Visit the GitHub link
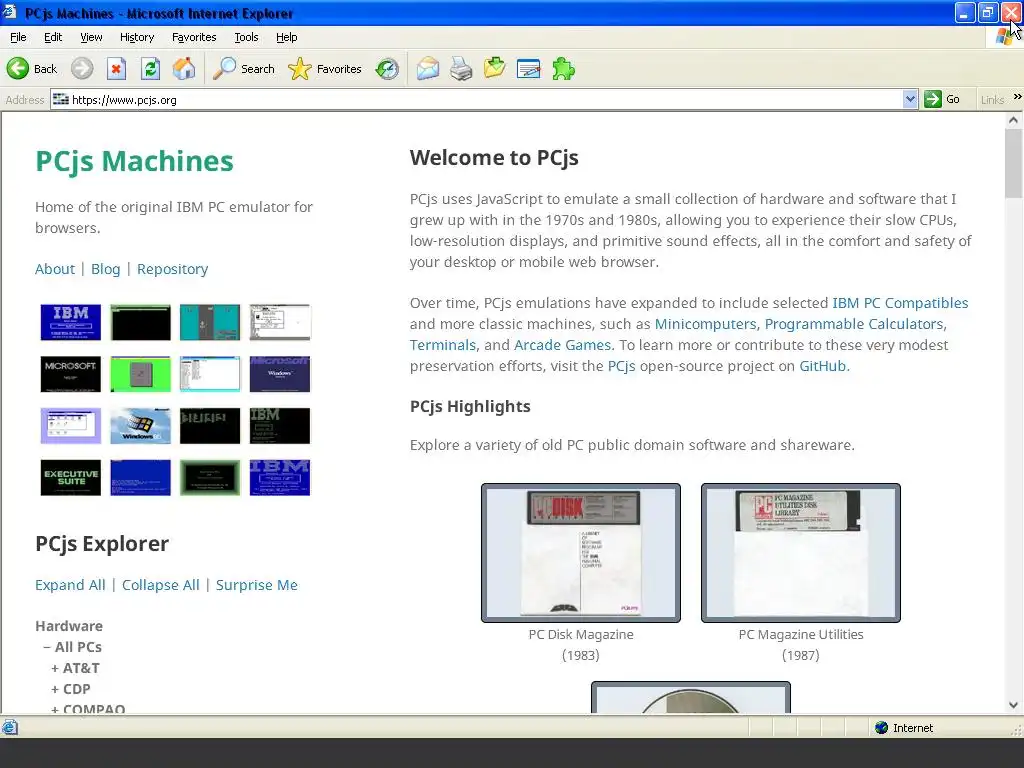This screenshot has height=768, width=1024. (823, 366)
